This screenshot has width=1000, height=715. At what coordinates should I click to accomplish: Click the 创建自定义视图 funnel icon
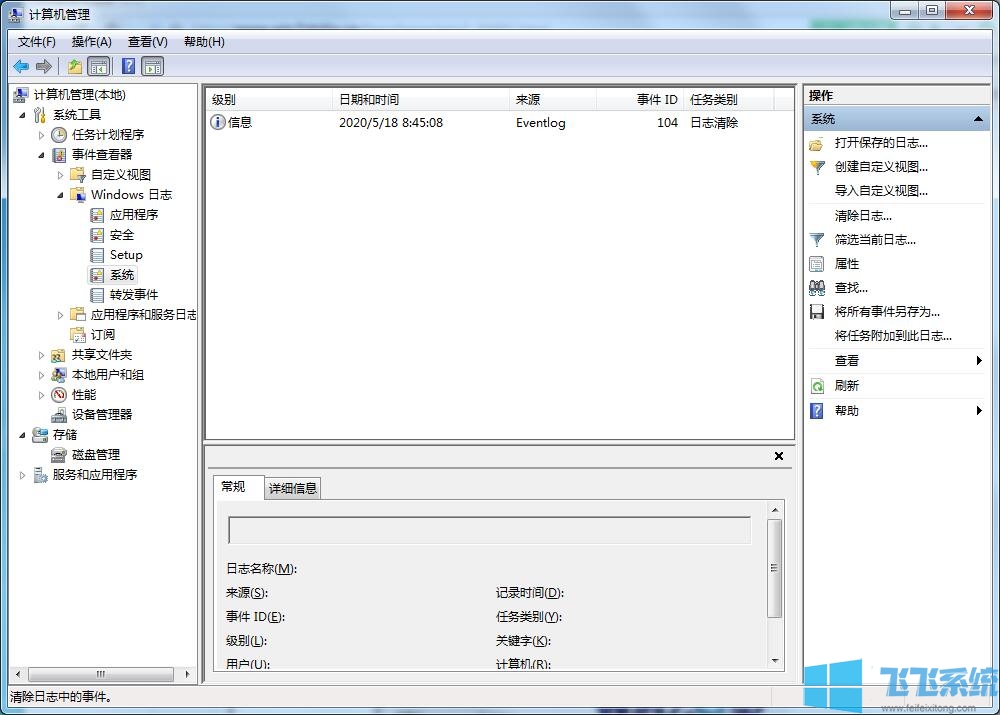tap(818, 166)
